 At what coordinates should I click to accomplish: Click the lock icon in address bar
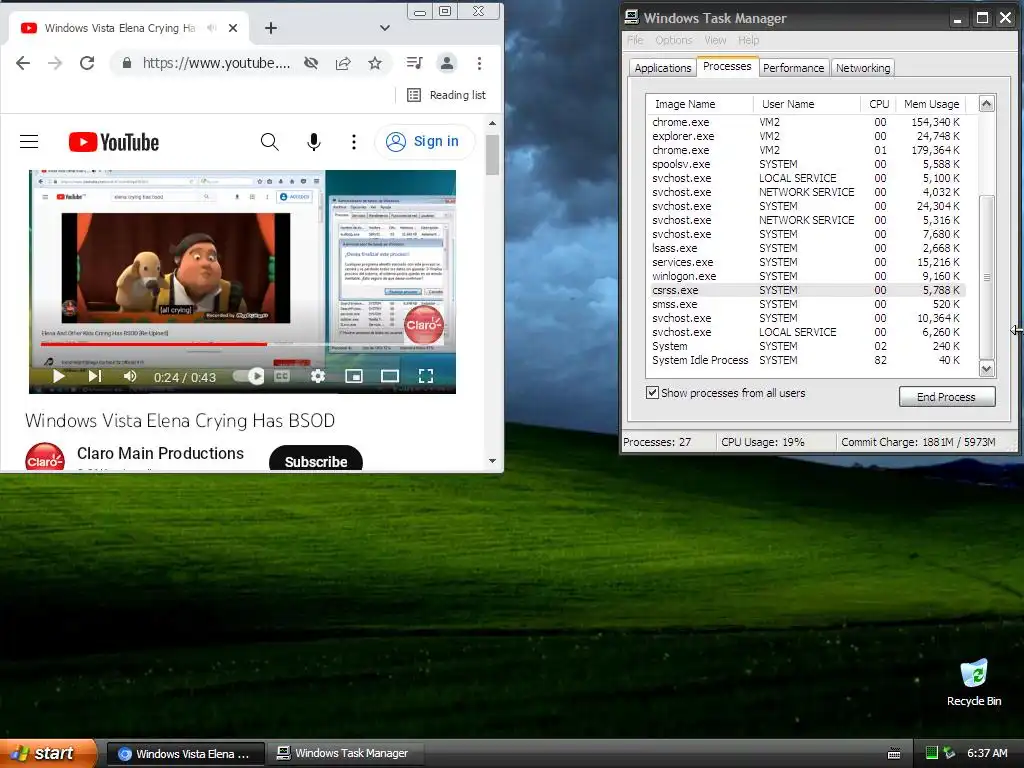[x=127, y=63]
